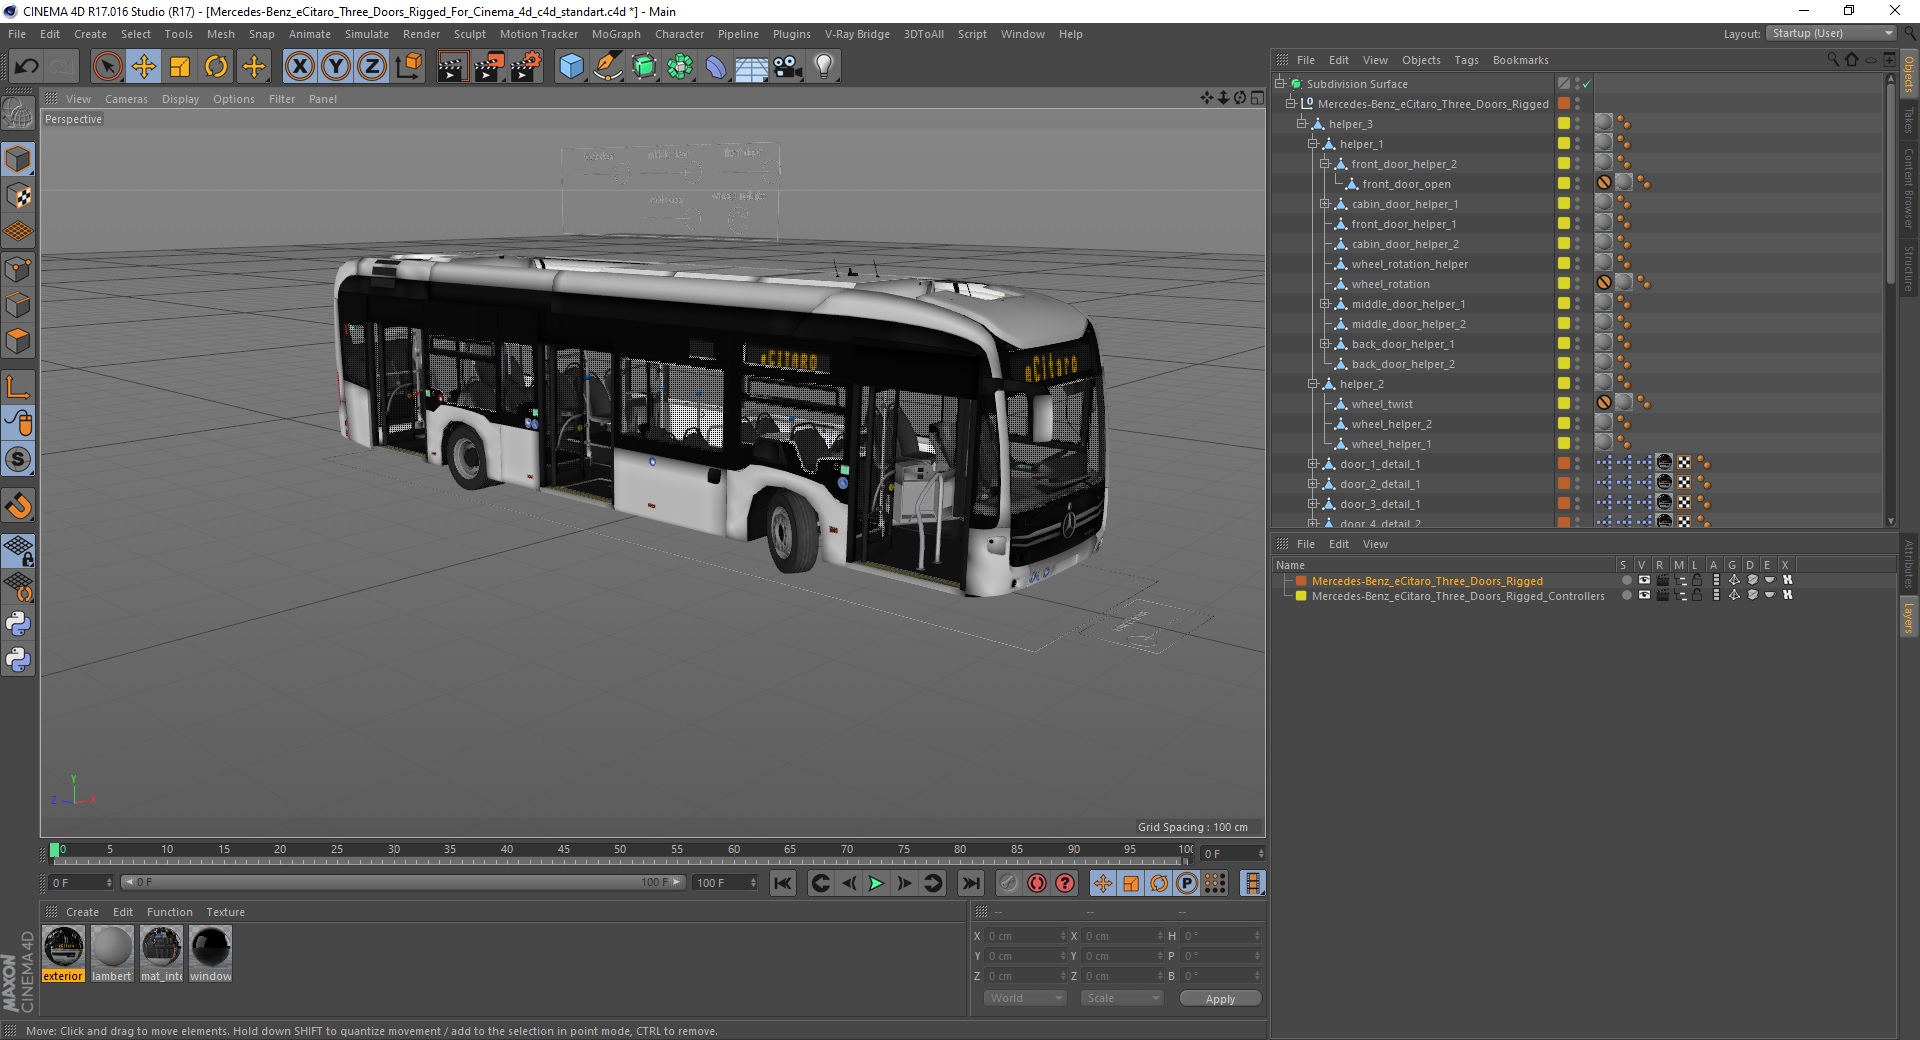Click the Undo arrow icon
This screenshot has width=1920, height=1040.
coord(27,67)
